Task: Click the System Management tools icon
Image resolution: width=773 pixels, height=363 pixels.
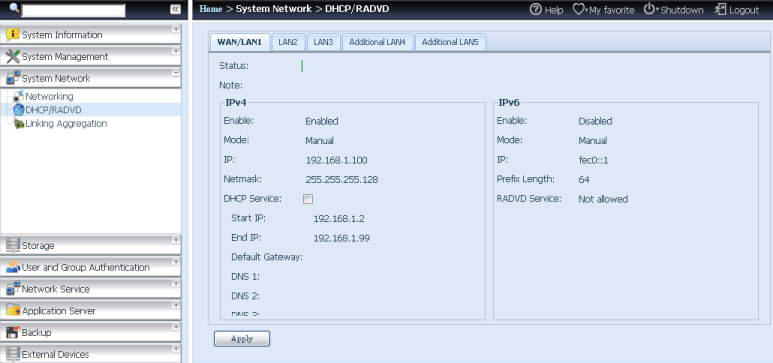Action: [12, 56]
